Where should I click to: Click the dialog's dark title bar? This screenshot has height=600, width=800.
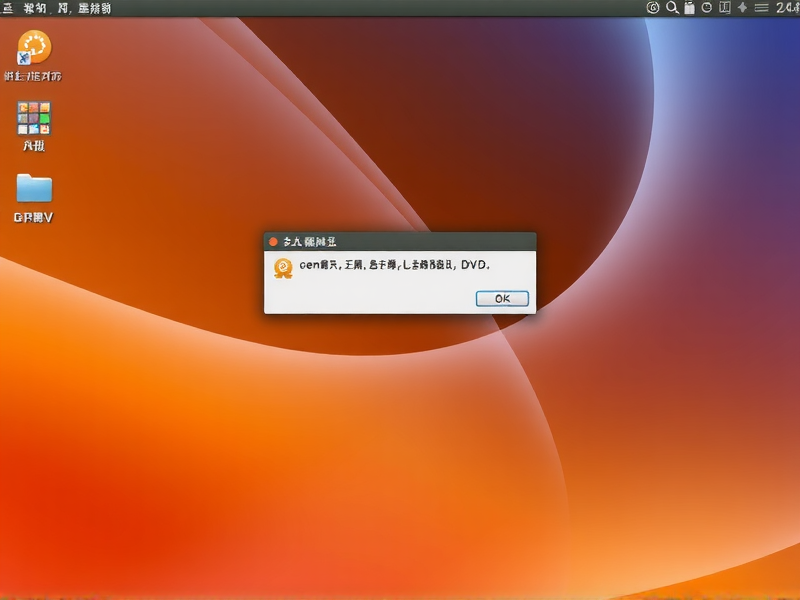[420, 241]
